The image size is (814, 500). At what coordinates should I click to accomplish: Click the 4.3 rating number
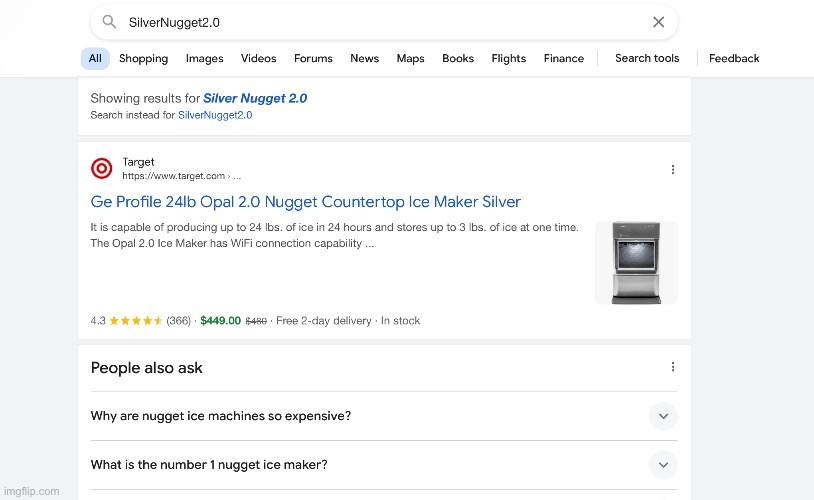coord(98,321)
